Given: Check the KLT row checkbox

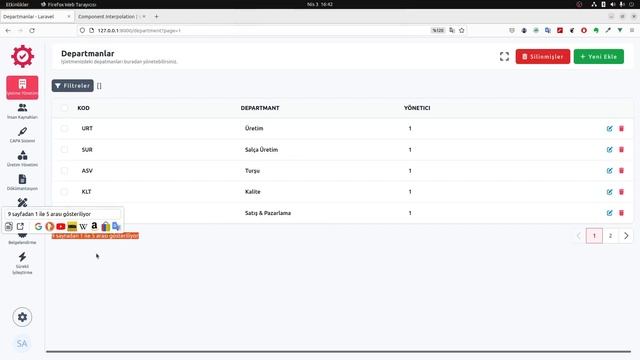Looking at the screenshot, I should pyautogui.click(x=64, y=192).
